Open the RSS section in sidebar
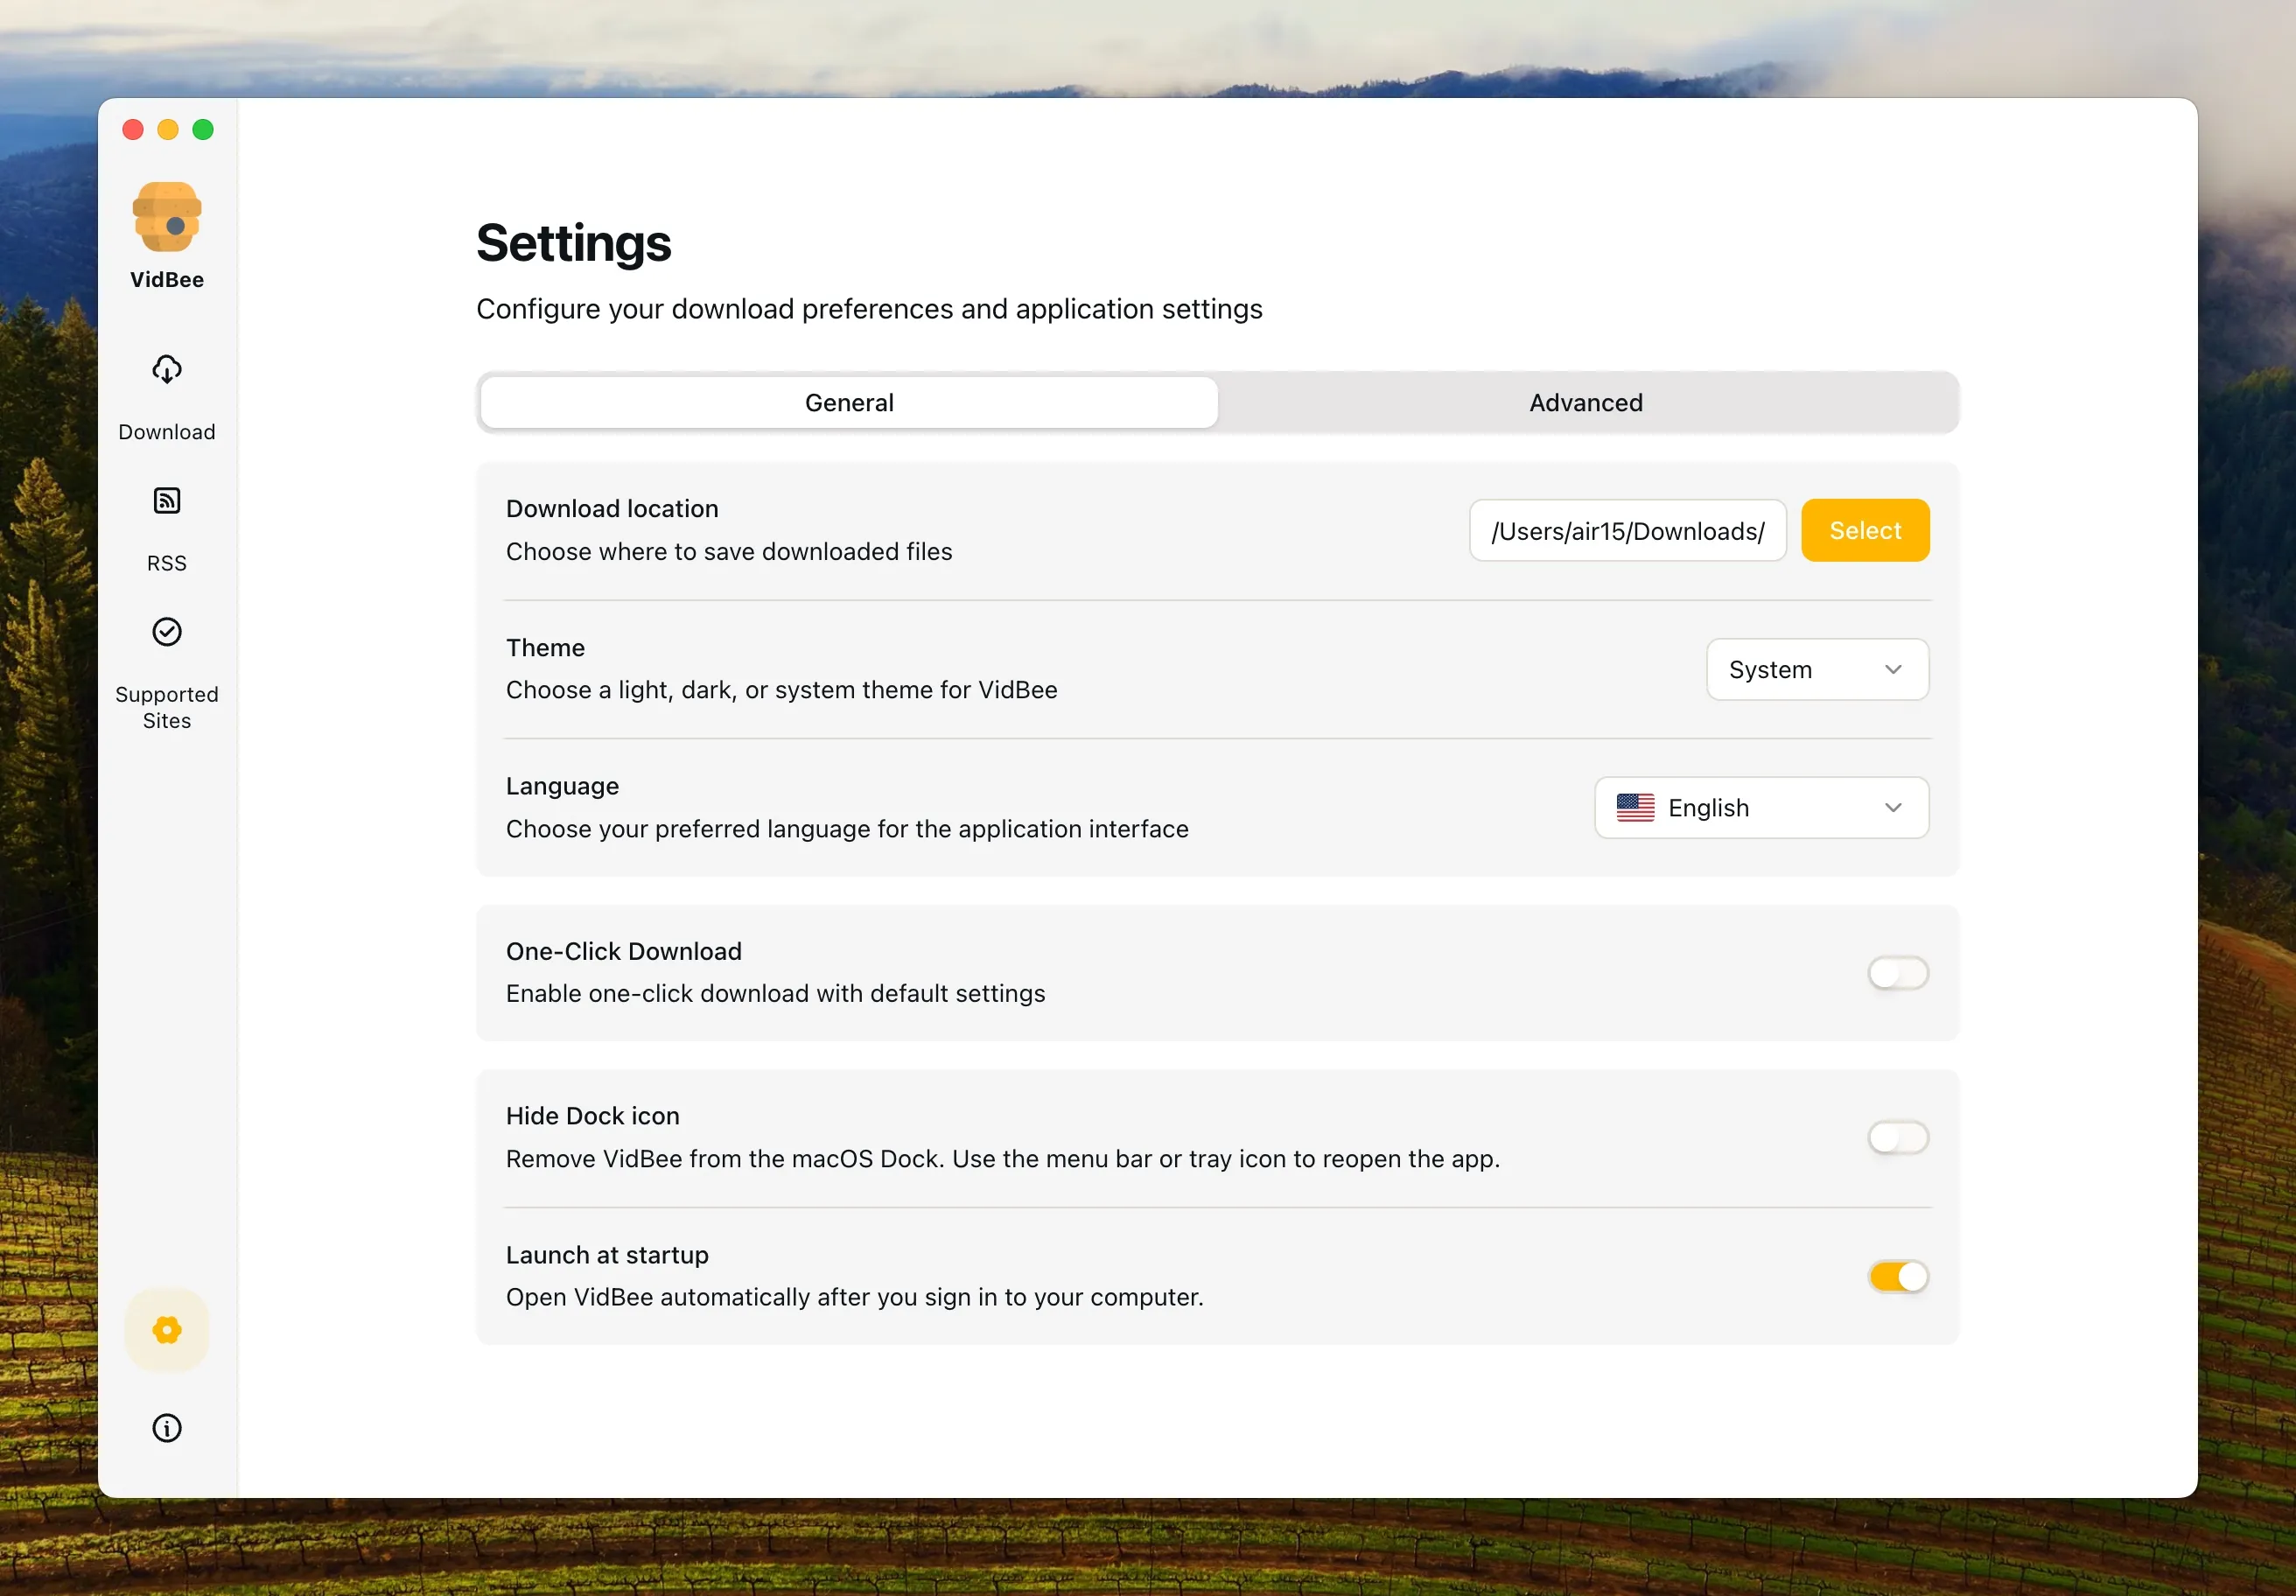 [x=166, y=527]
